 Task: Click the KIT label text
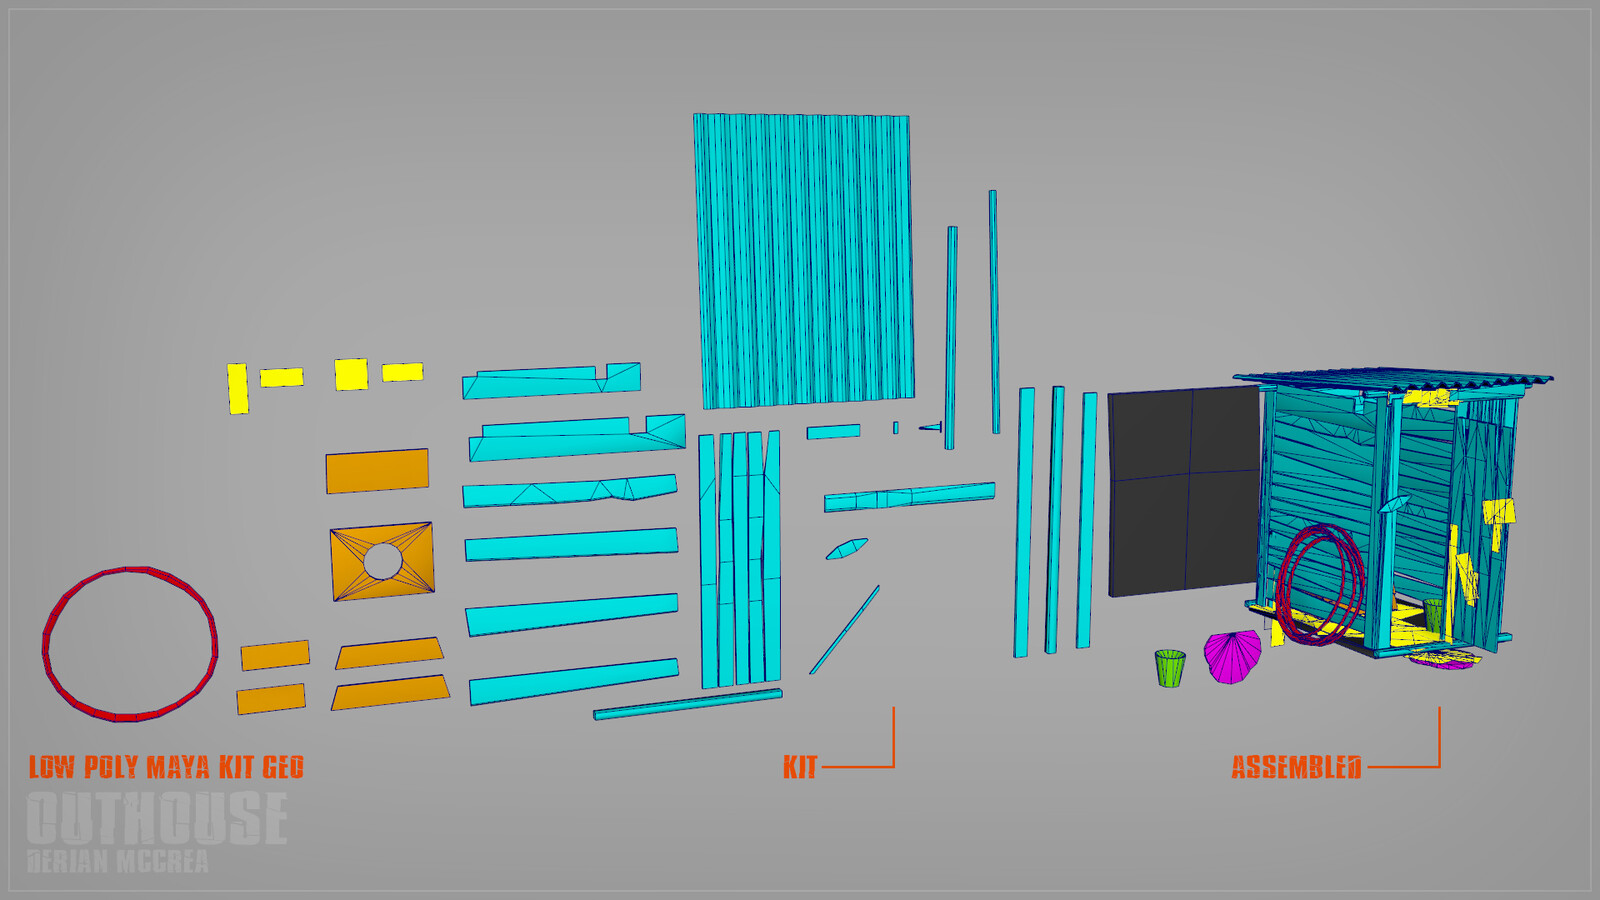[x=800, y=765]
